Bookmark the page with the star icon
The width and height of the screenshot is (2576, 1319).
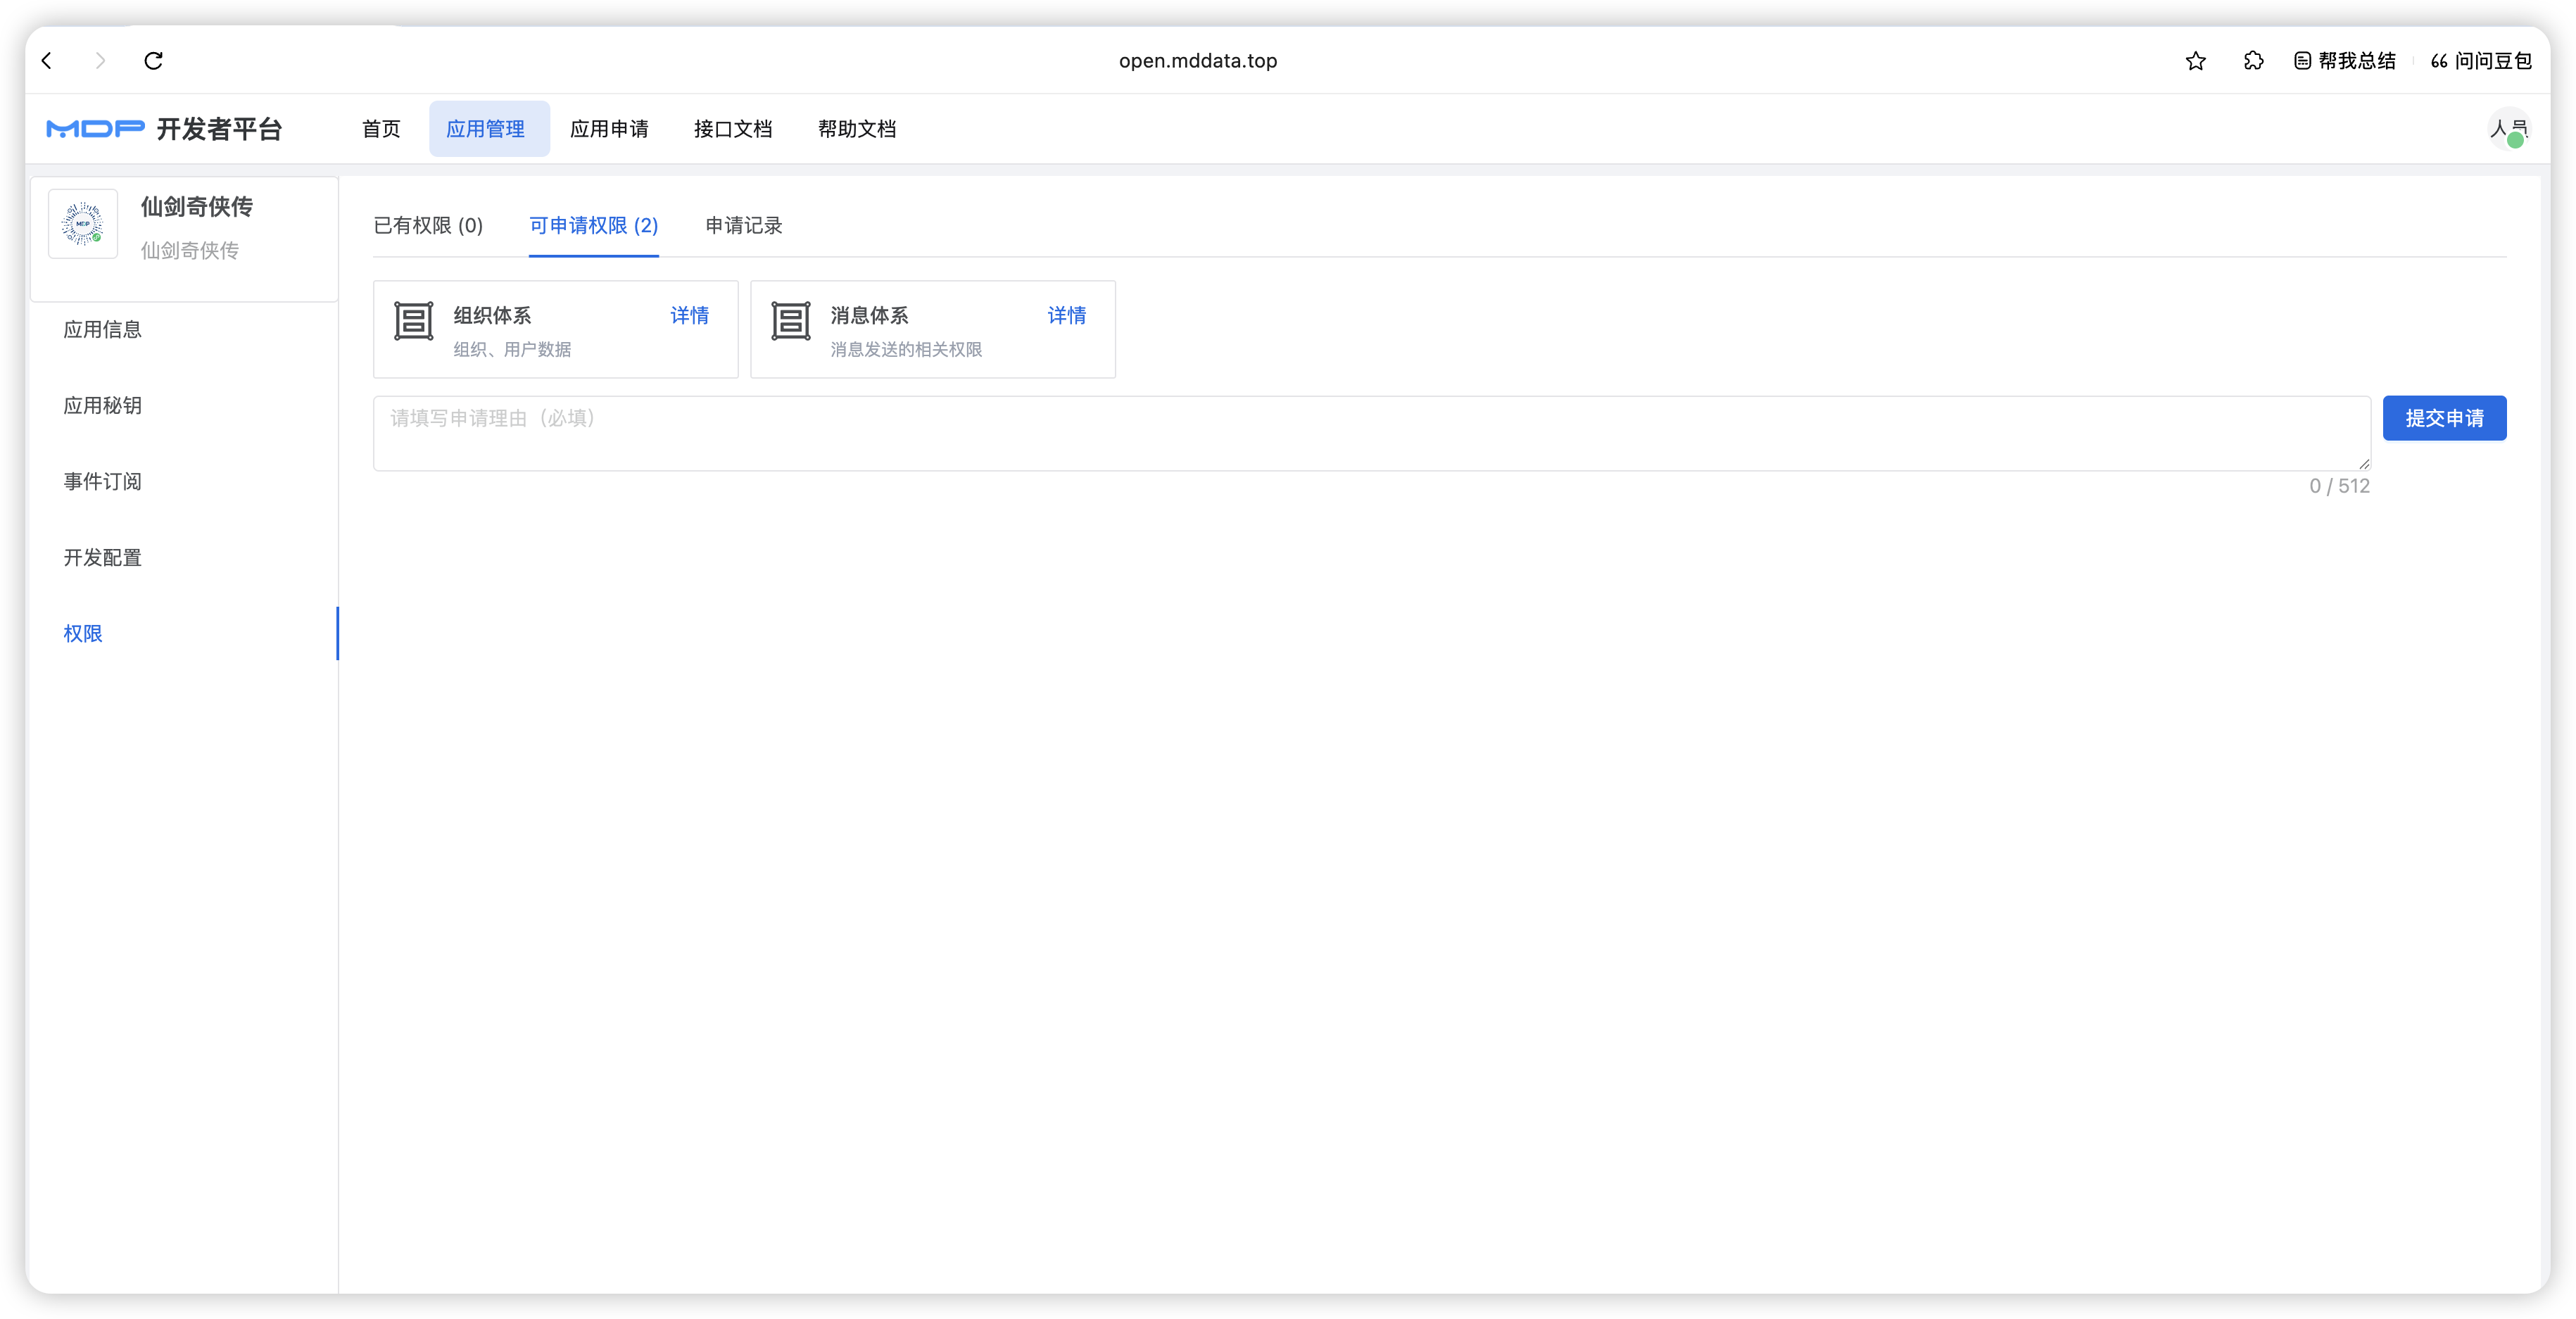point(2195,61)
